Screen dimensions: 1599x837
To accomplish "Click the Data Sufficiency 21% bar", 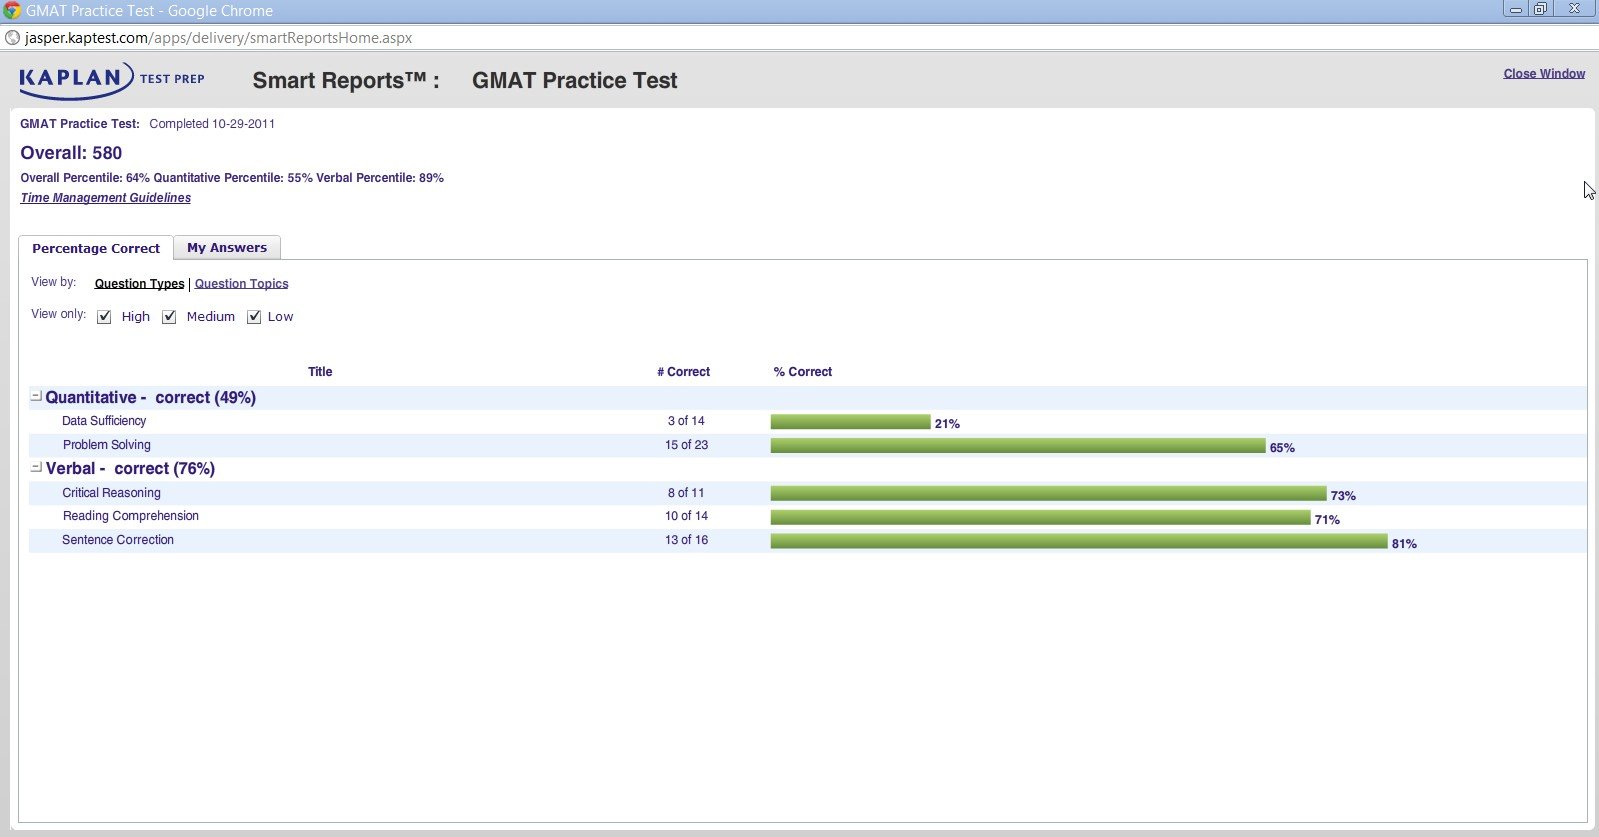I will click(850, 422).
